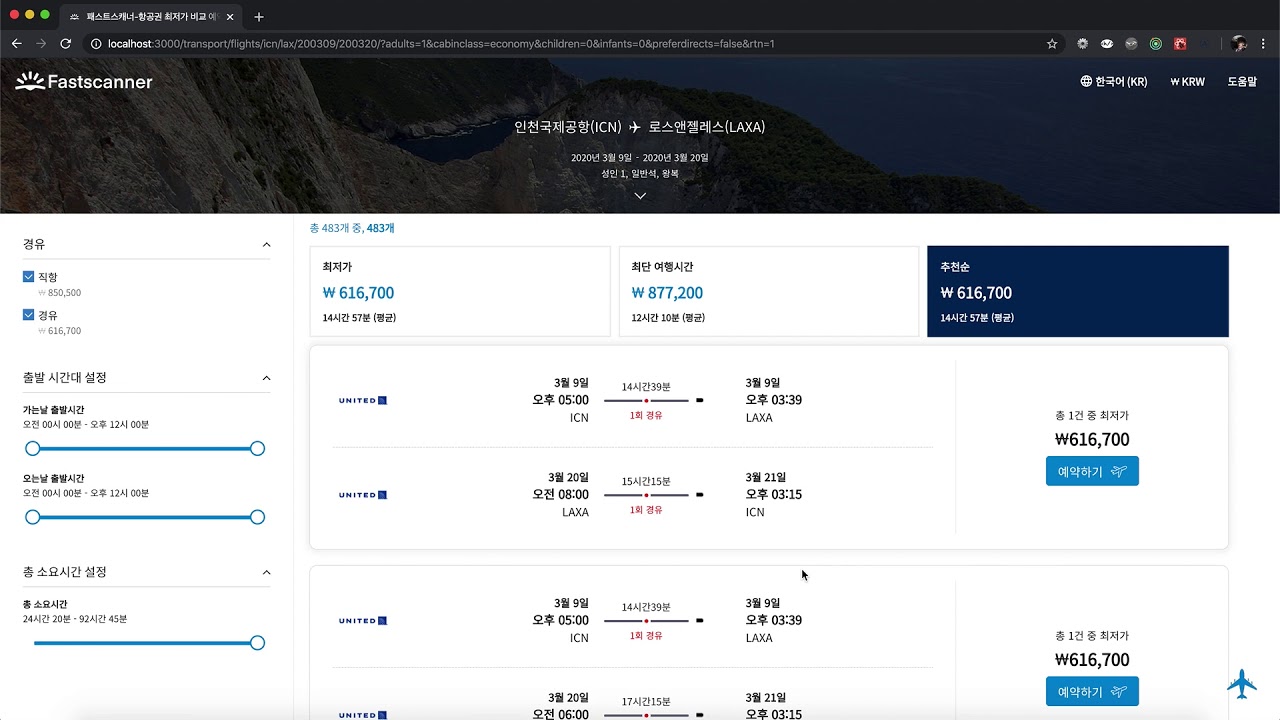
Task: Uncheck the 직항 direct flight checkbox
Action: coord(29,277)
